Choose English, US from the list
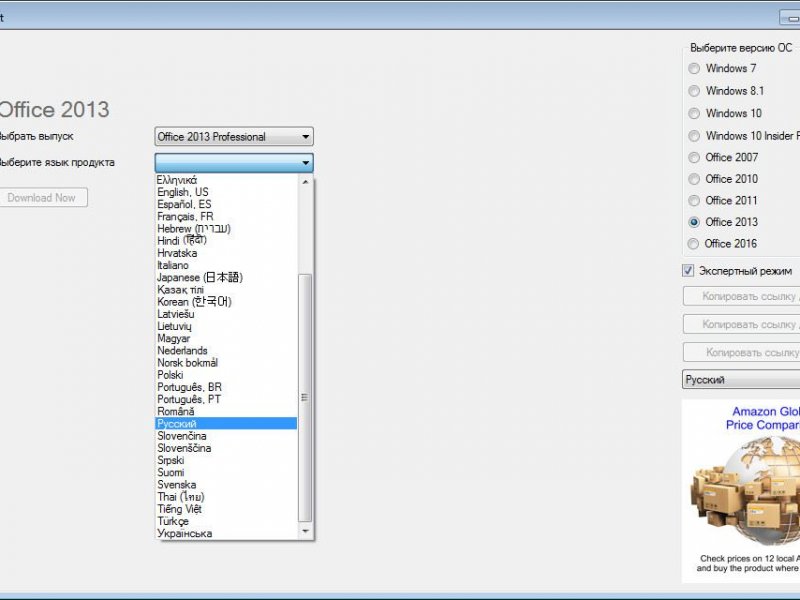 click(x=226, y=192)
